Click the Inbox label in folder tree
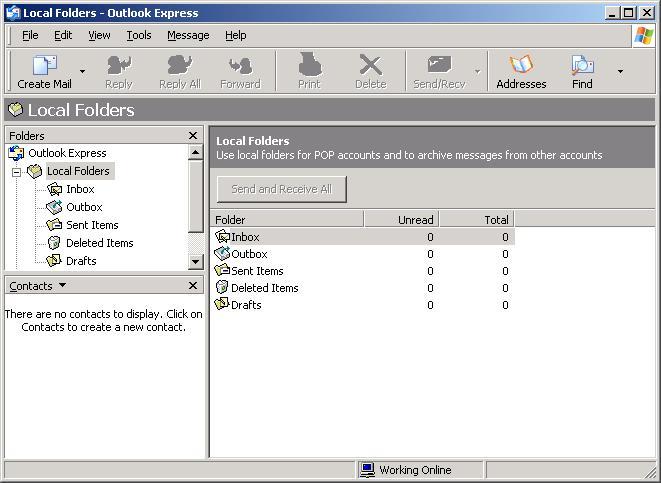 click(80, 189)
